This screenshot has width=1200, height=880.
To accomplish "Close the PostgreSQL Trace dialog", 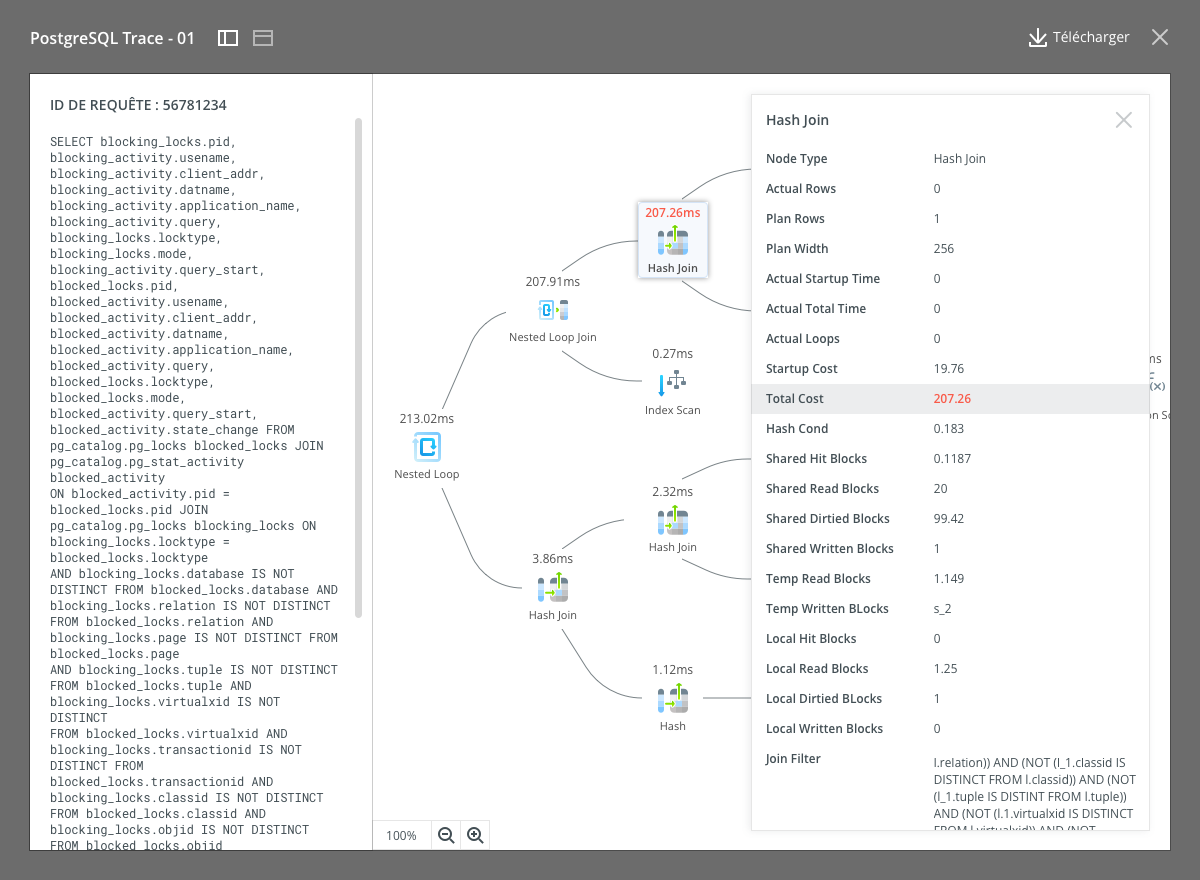I will [x=1159, y=38].
